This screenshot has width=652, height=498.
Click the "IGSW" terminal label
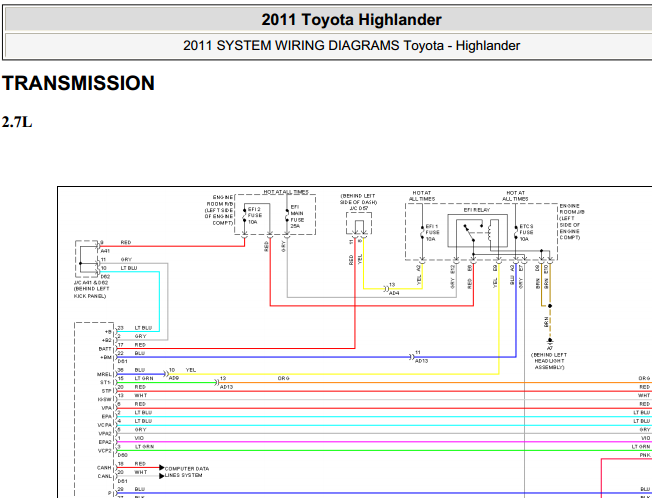(105, 399)
